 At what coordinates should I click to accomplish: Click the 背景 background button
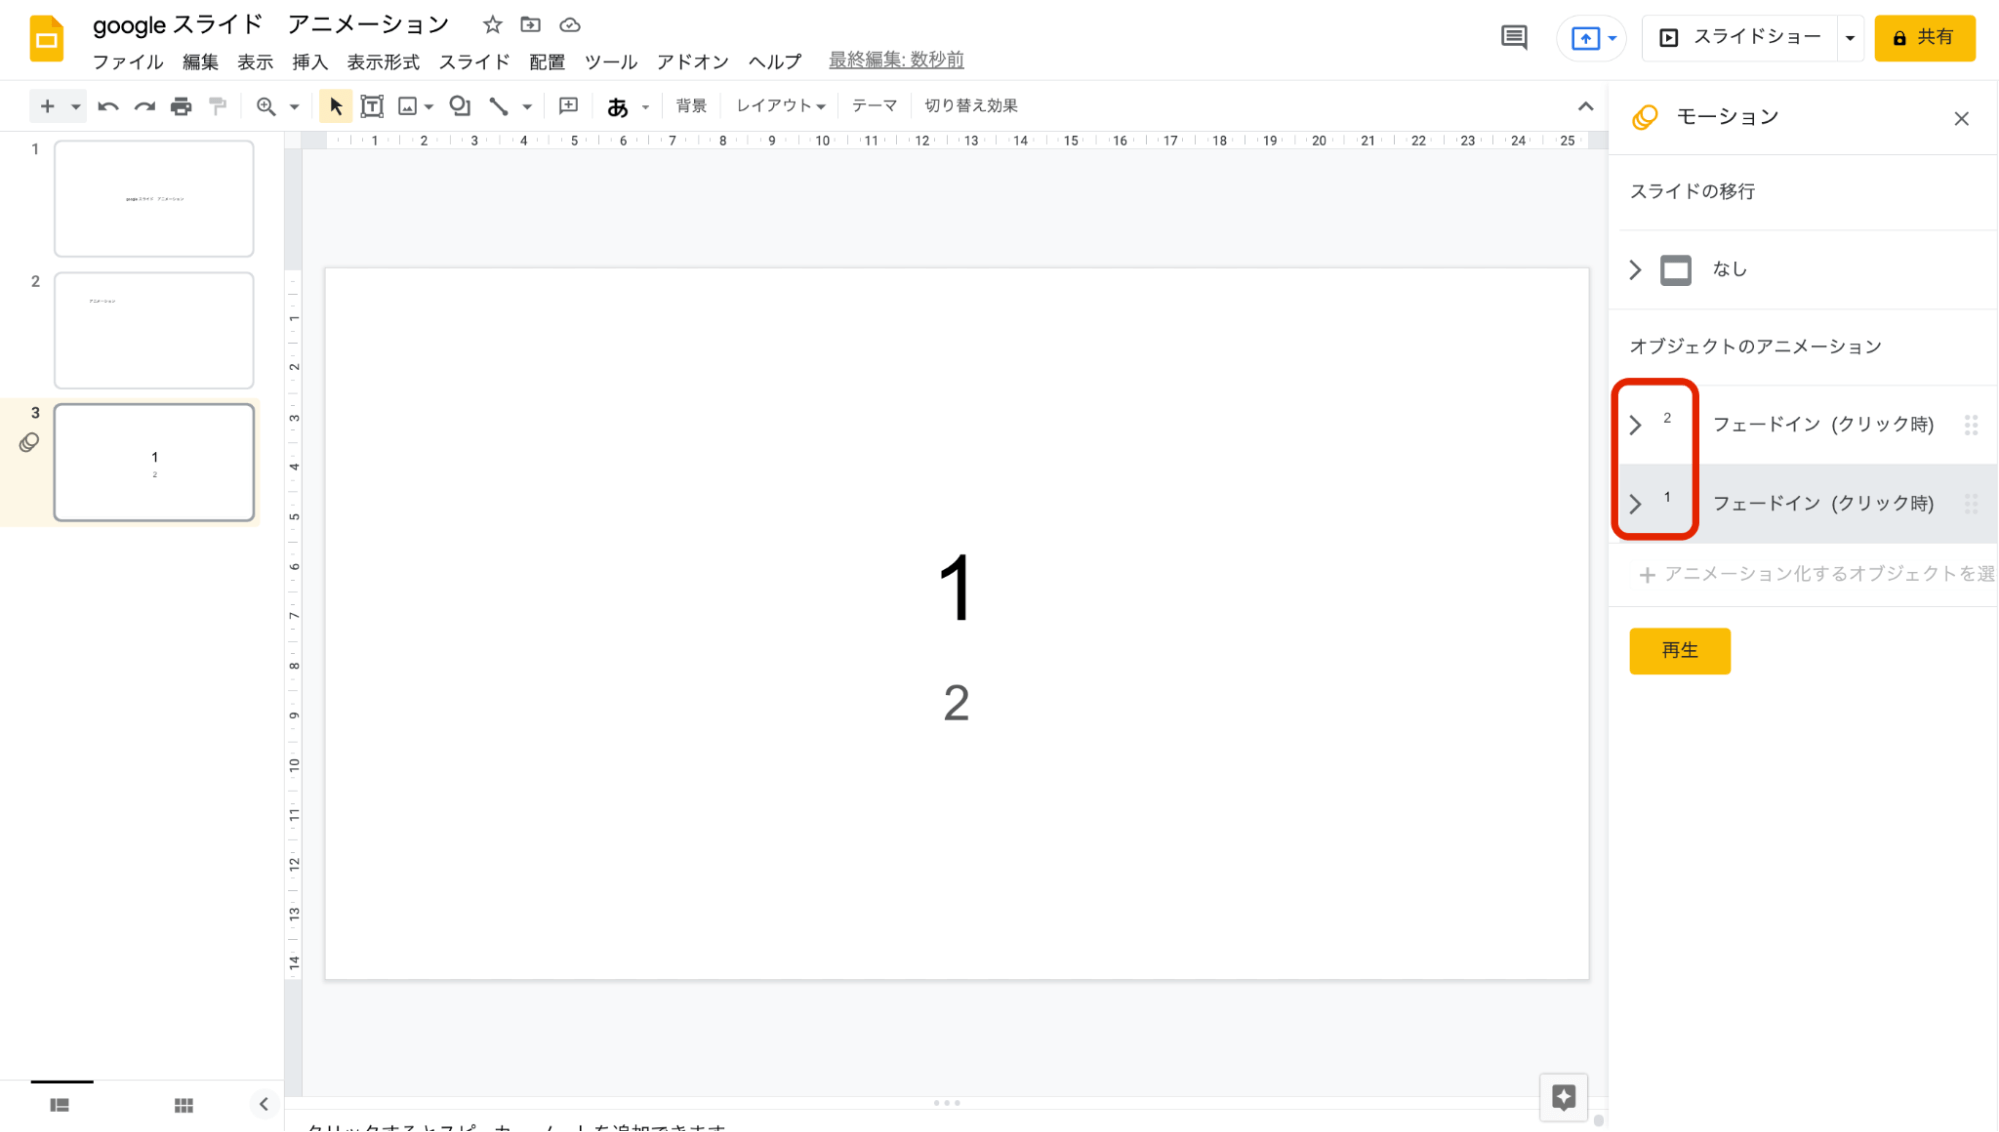click(691, 106)
